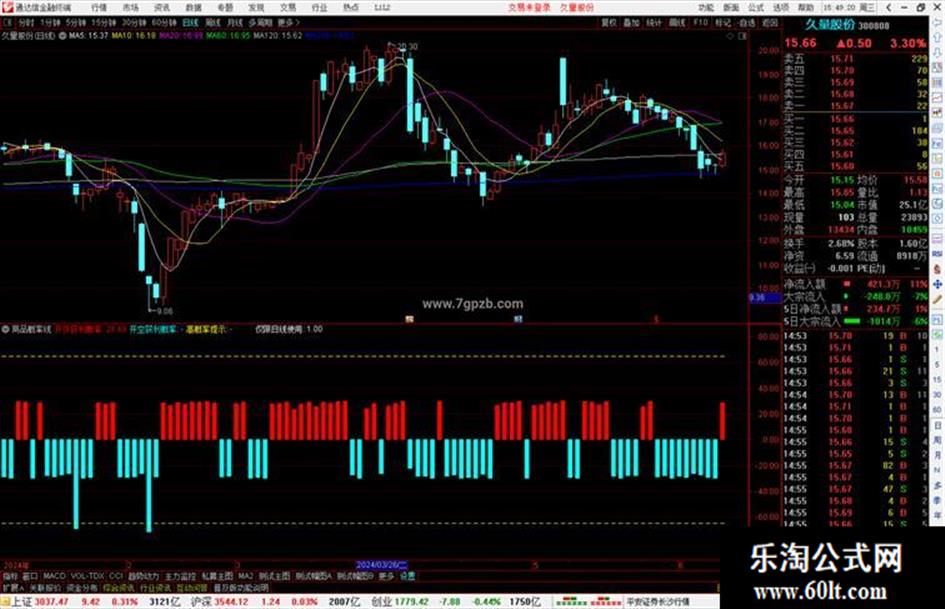Click the 沪深 index value 3544.12
The image size is (945, 609).
click(231, 602)
